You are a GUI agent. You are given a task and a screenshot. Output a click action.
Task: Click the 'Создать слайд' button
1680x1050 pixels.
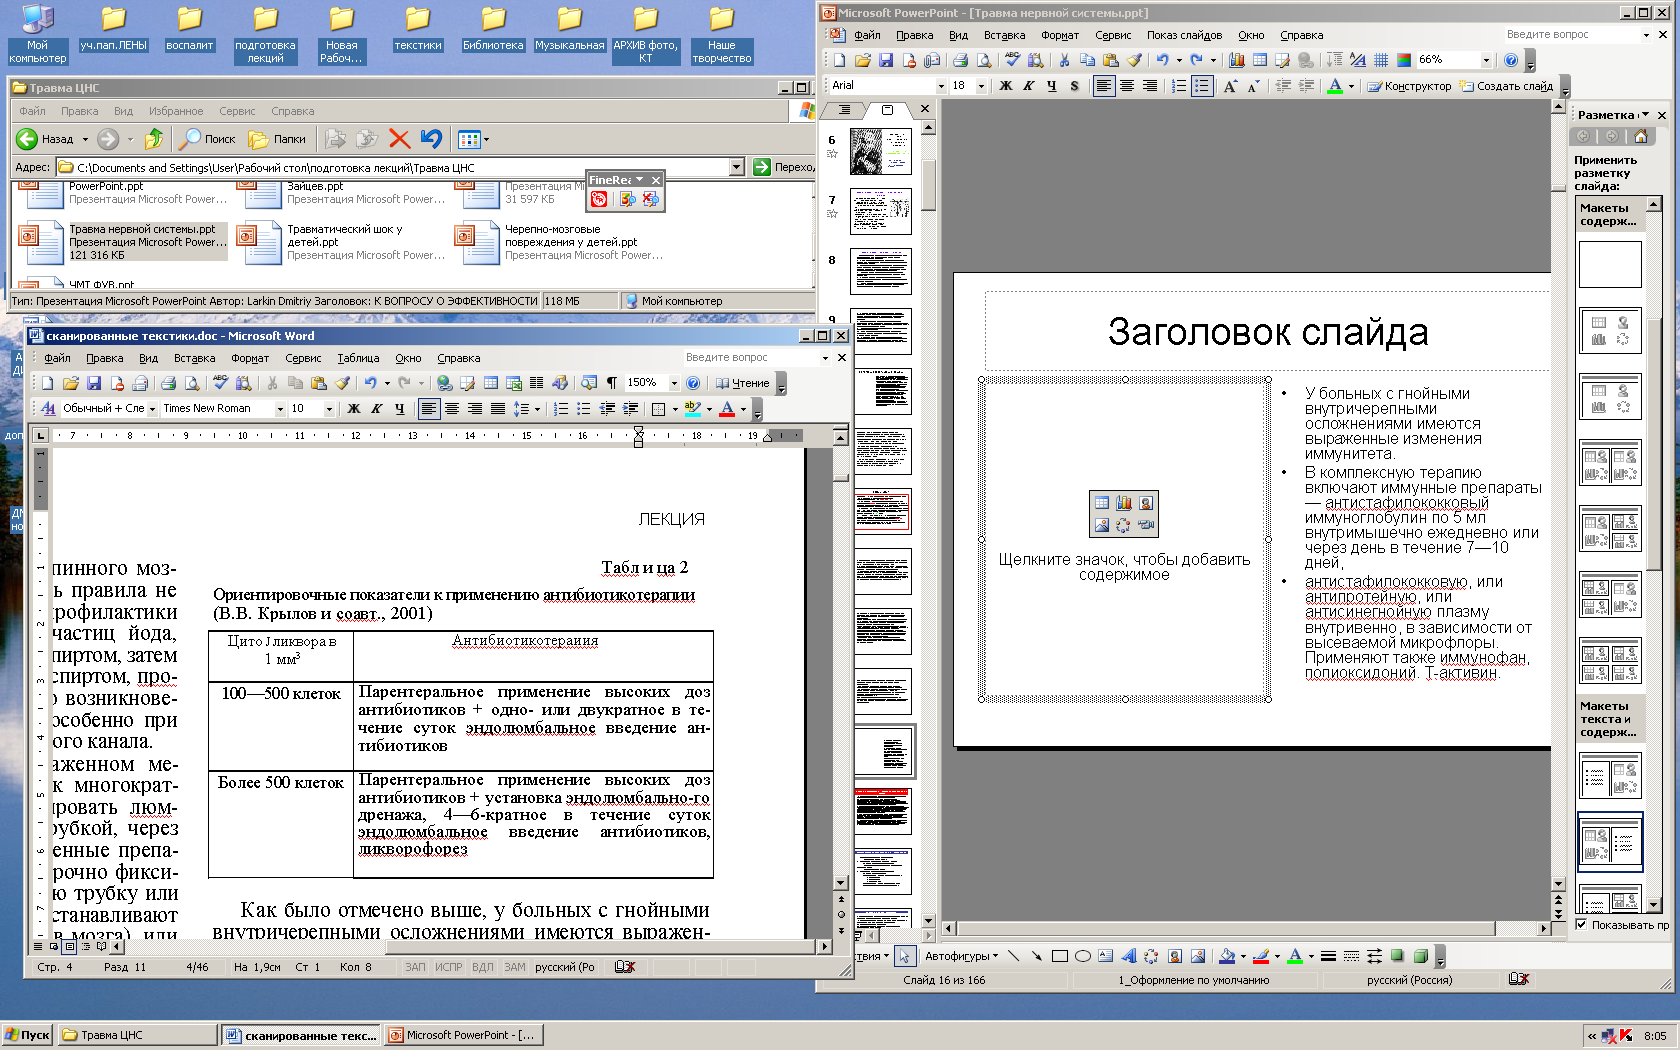pyautogui.click(x=1506, y=86)
